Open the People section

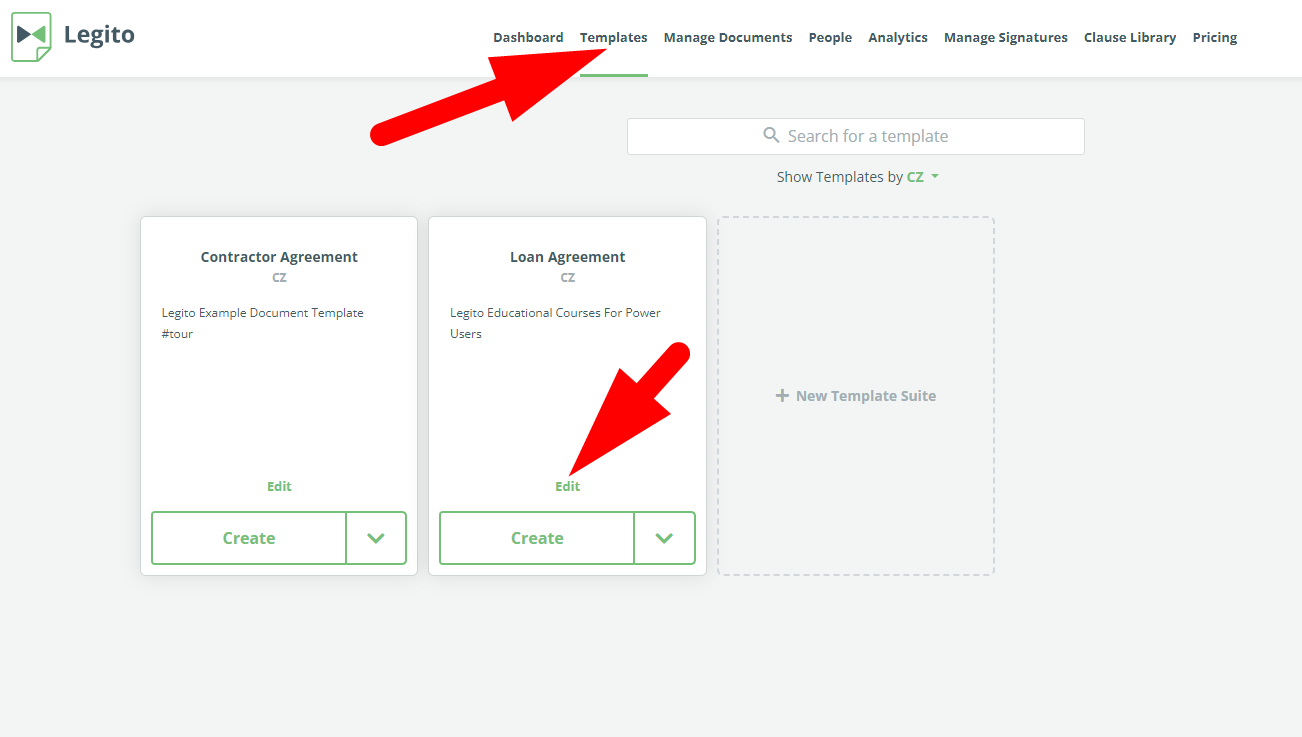pyautogui.click(x=830, y=38)
